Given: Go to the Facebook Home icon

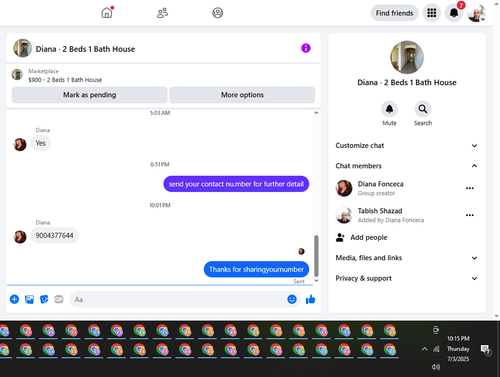Looking at the screenshot, I should click(x=107, y=13).
